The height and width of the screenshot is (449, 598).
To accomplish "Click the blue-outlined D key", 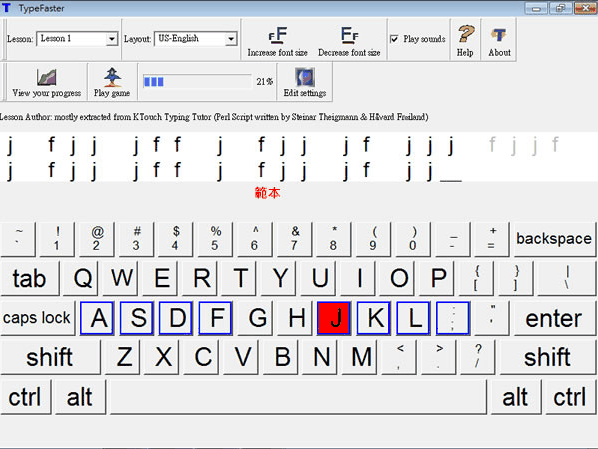I will point(176,318).
